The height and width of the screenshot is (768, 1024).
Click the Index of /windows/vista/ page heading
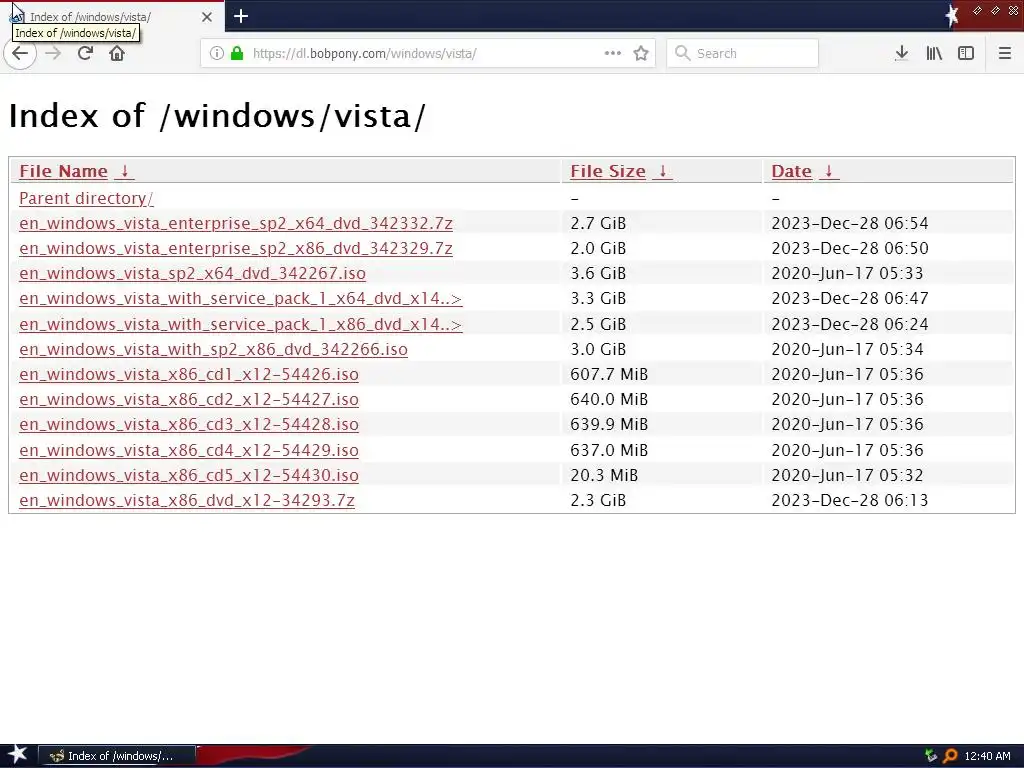(x=217, y=116)
